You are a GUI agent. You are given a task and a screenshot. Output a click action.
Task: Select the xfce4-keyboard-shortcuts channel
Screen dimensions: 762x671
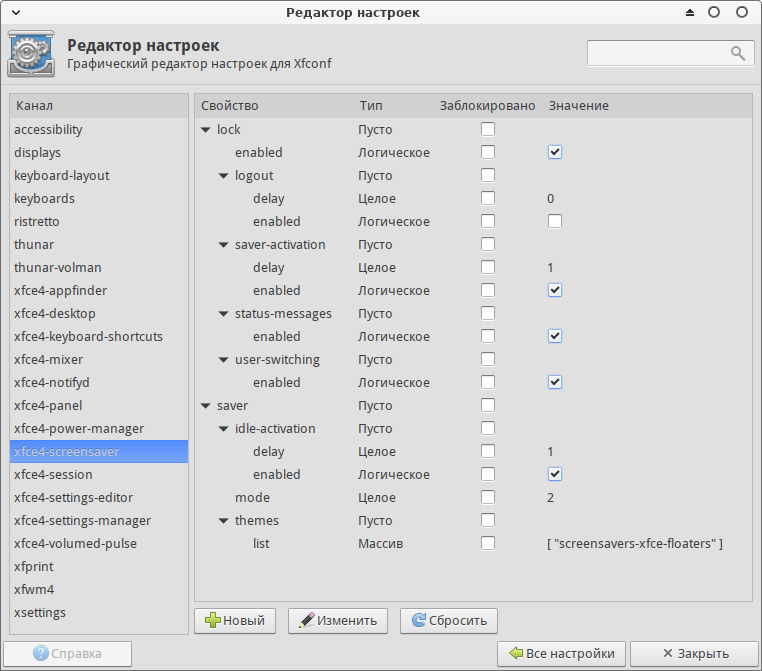(99, 337)
